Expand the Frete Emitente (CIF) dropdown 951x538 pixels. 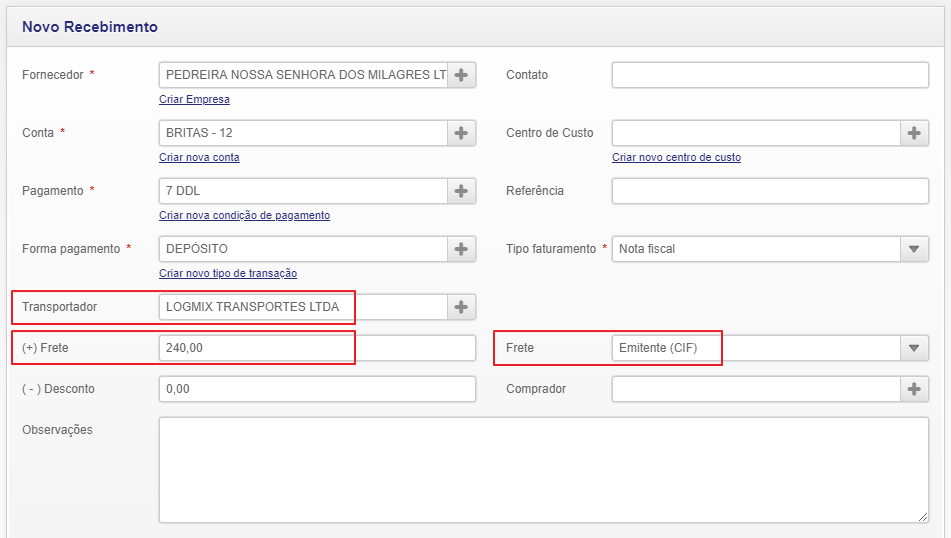pos(914,348)
